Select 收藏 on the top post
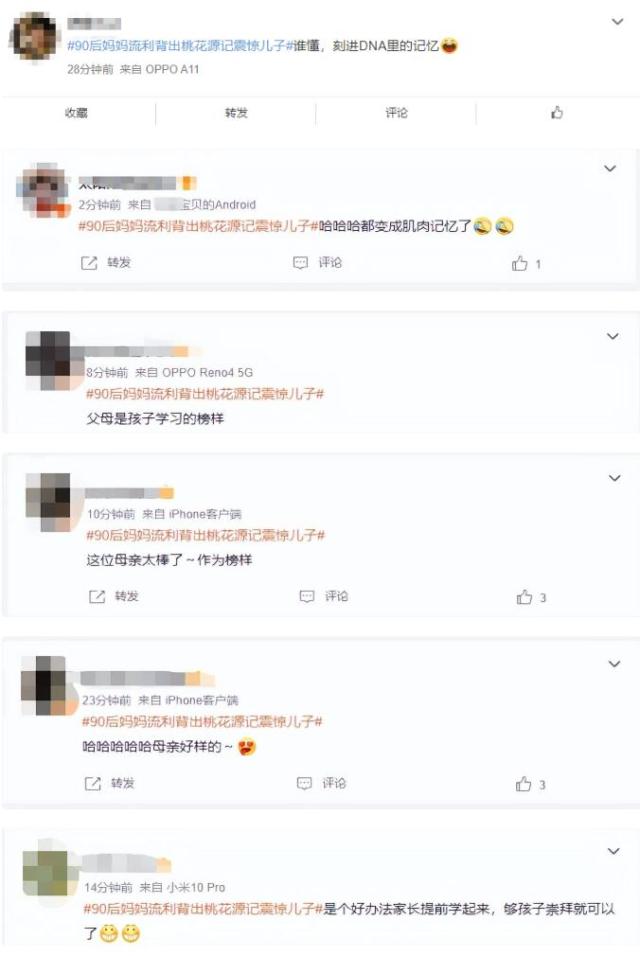This screenshot has width=640, height=956. (x=77, y=112)
